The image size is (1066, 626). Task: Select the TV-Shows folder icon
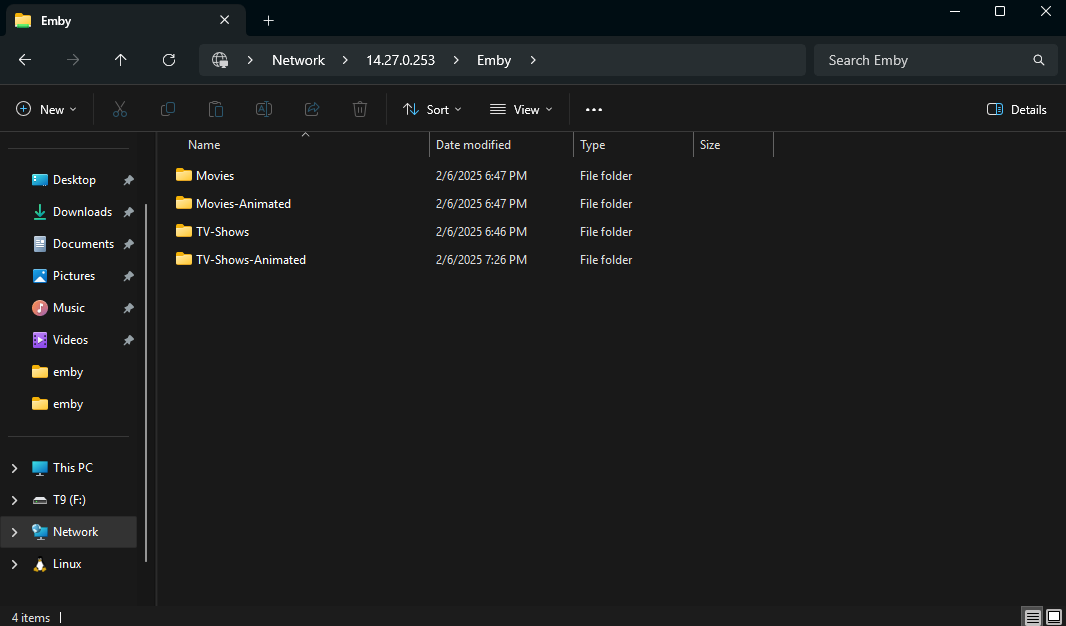click(x=184, y=231)
